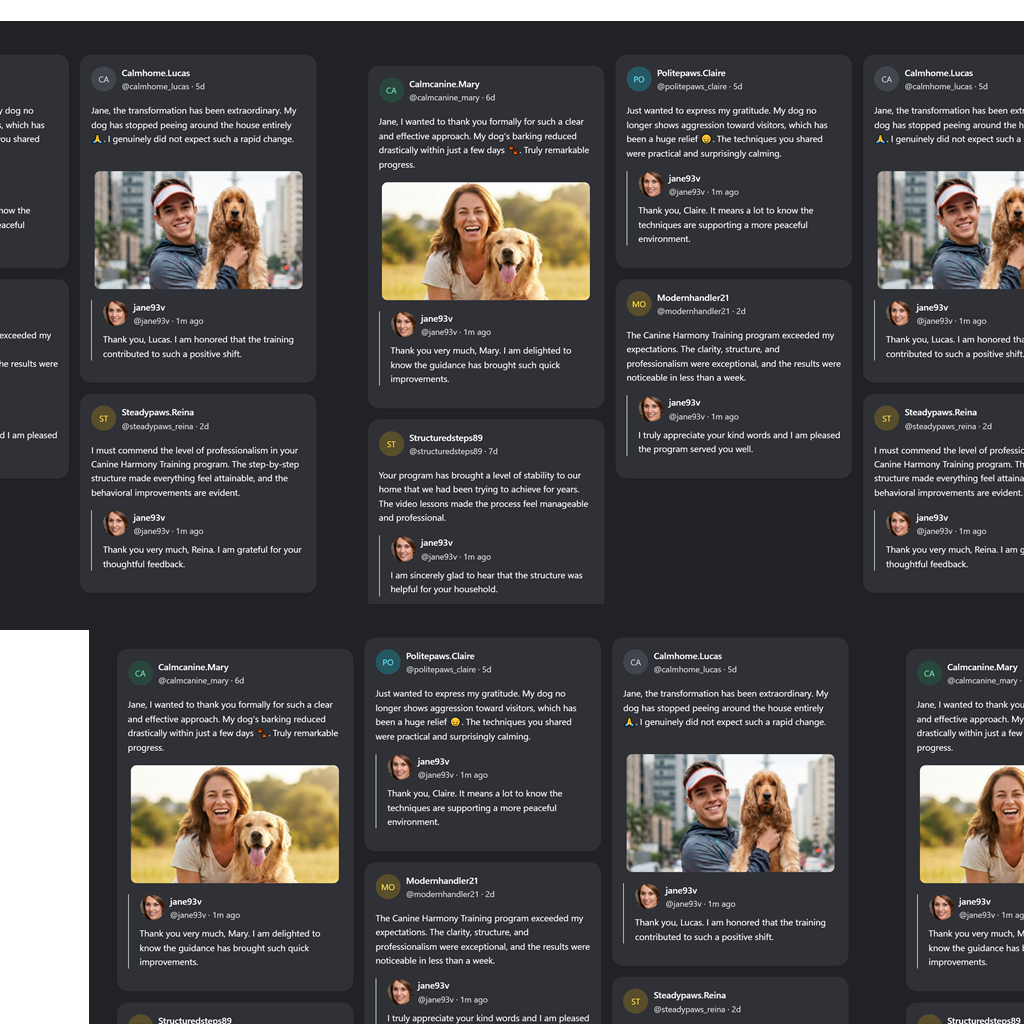
Task: Click the ST avatar beside lower-row Steadypaws.Reina
Action: pos(635,1002)
